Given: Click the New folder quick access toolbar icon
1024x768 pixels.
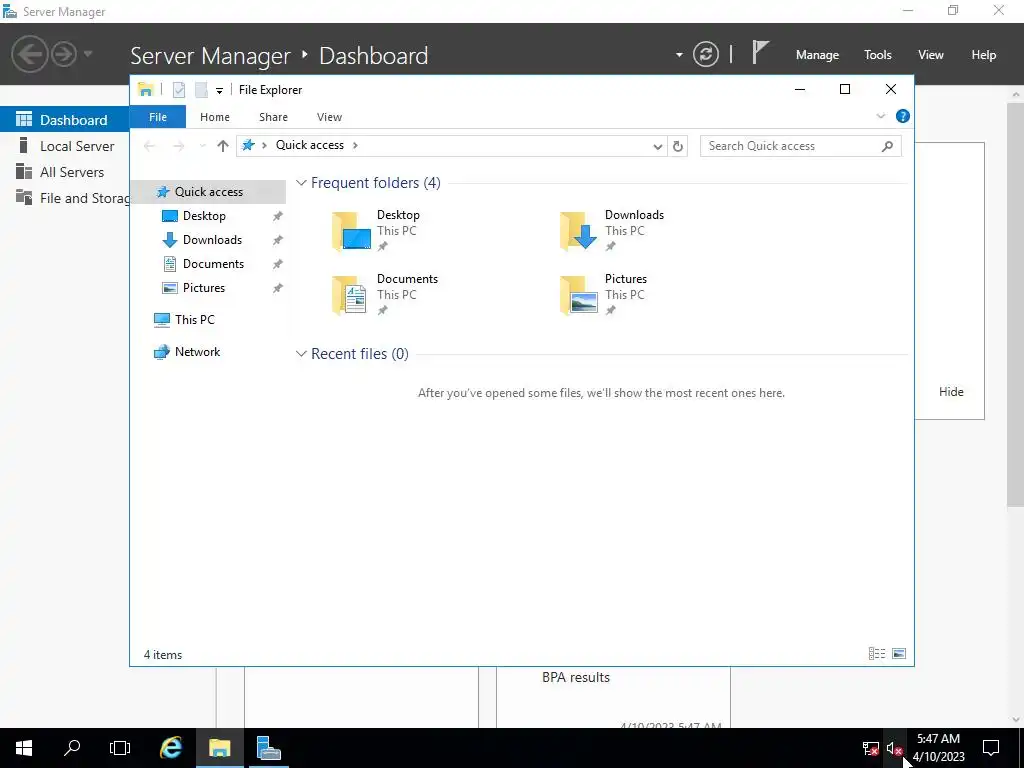Looking at the screenshot, I should (201, 90).
